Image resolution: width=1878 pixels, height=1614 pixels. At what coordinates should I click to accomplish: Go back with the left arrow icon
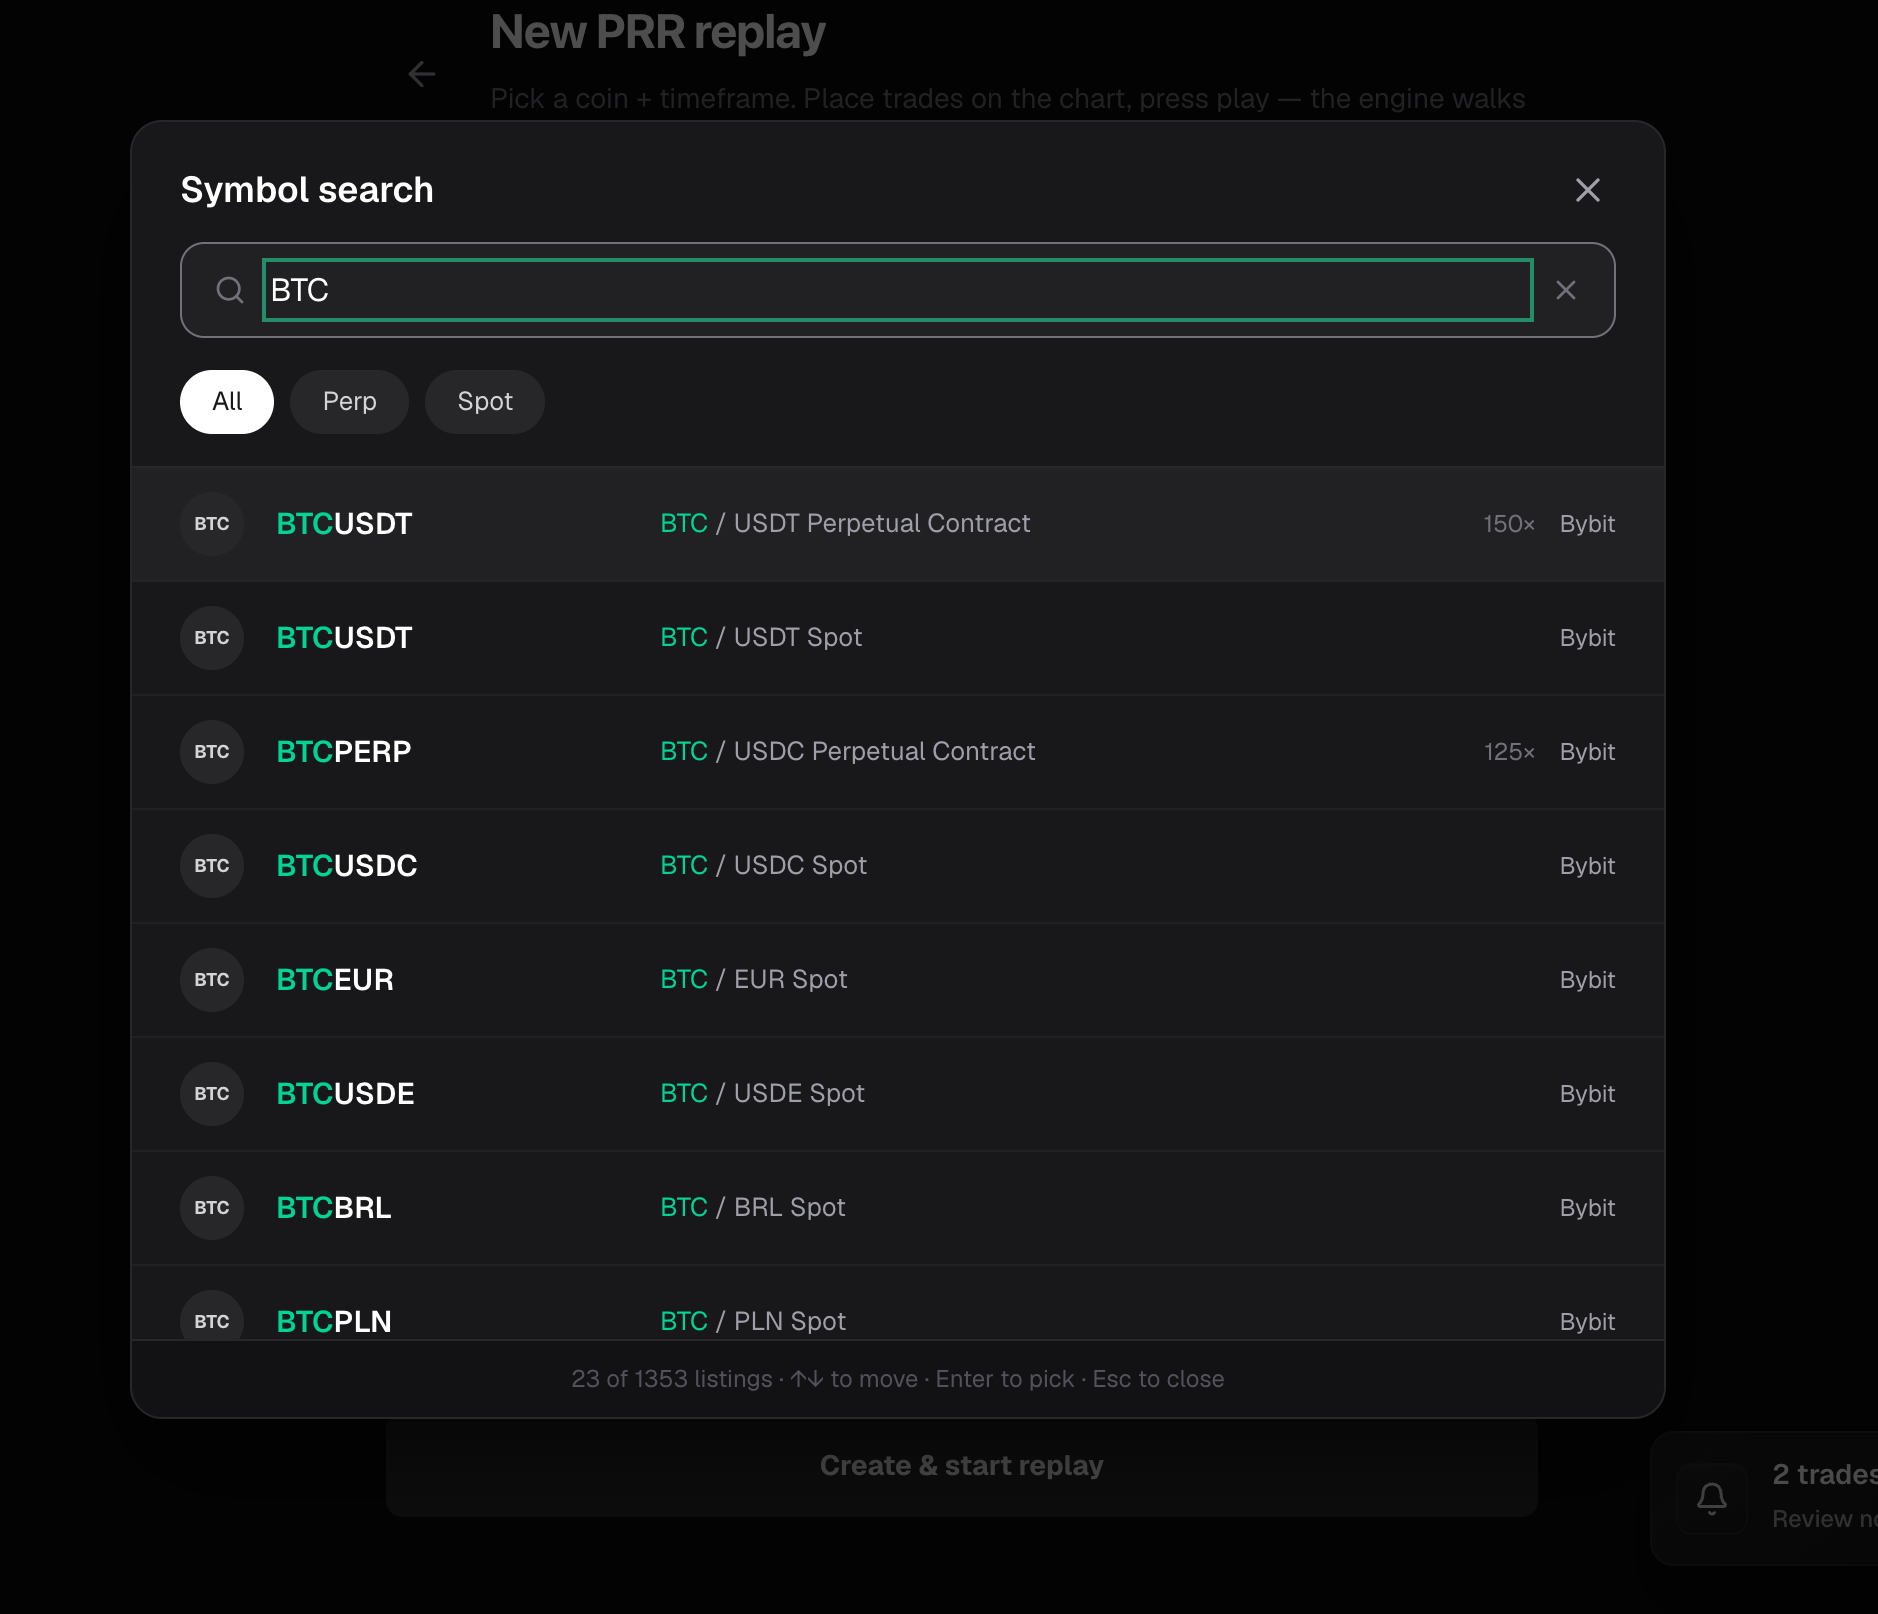(x=422, y=74)
